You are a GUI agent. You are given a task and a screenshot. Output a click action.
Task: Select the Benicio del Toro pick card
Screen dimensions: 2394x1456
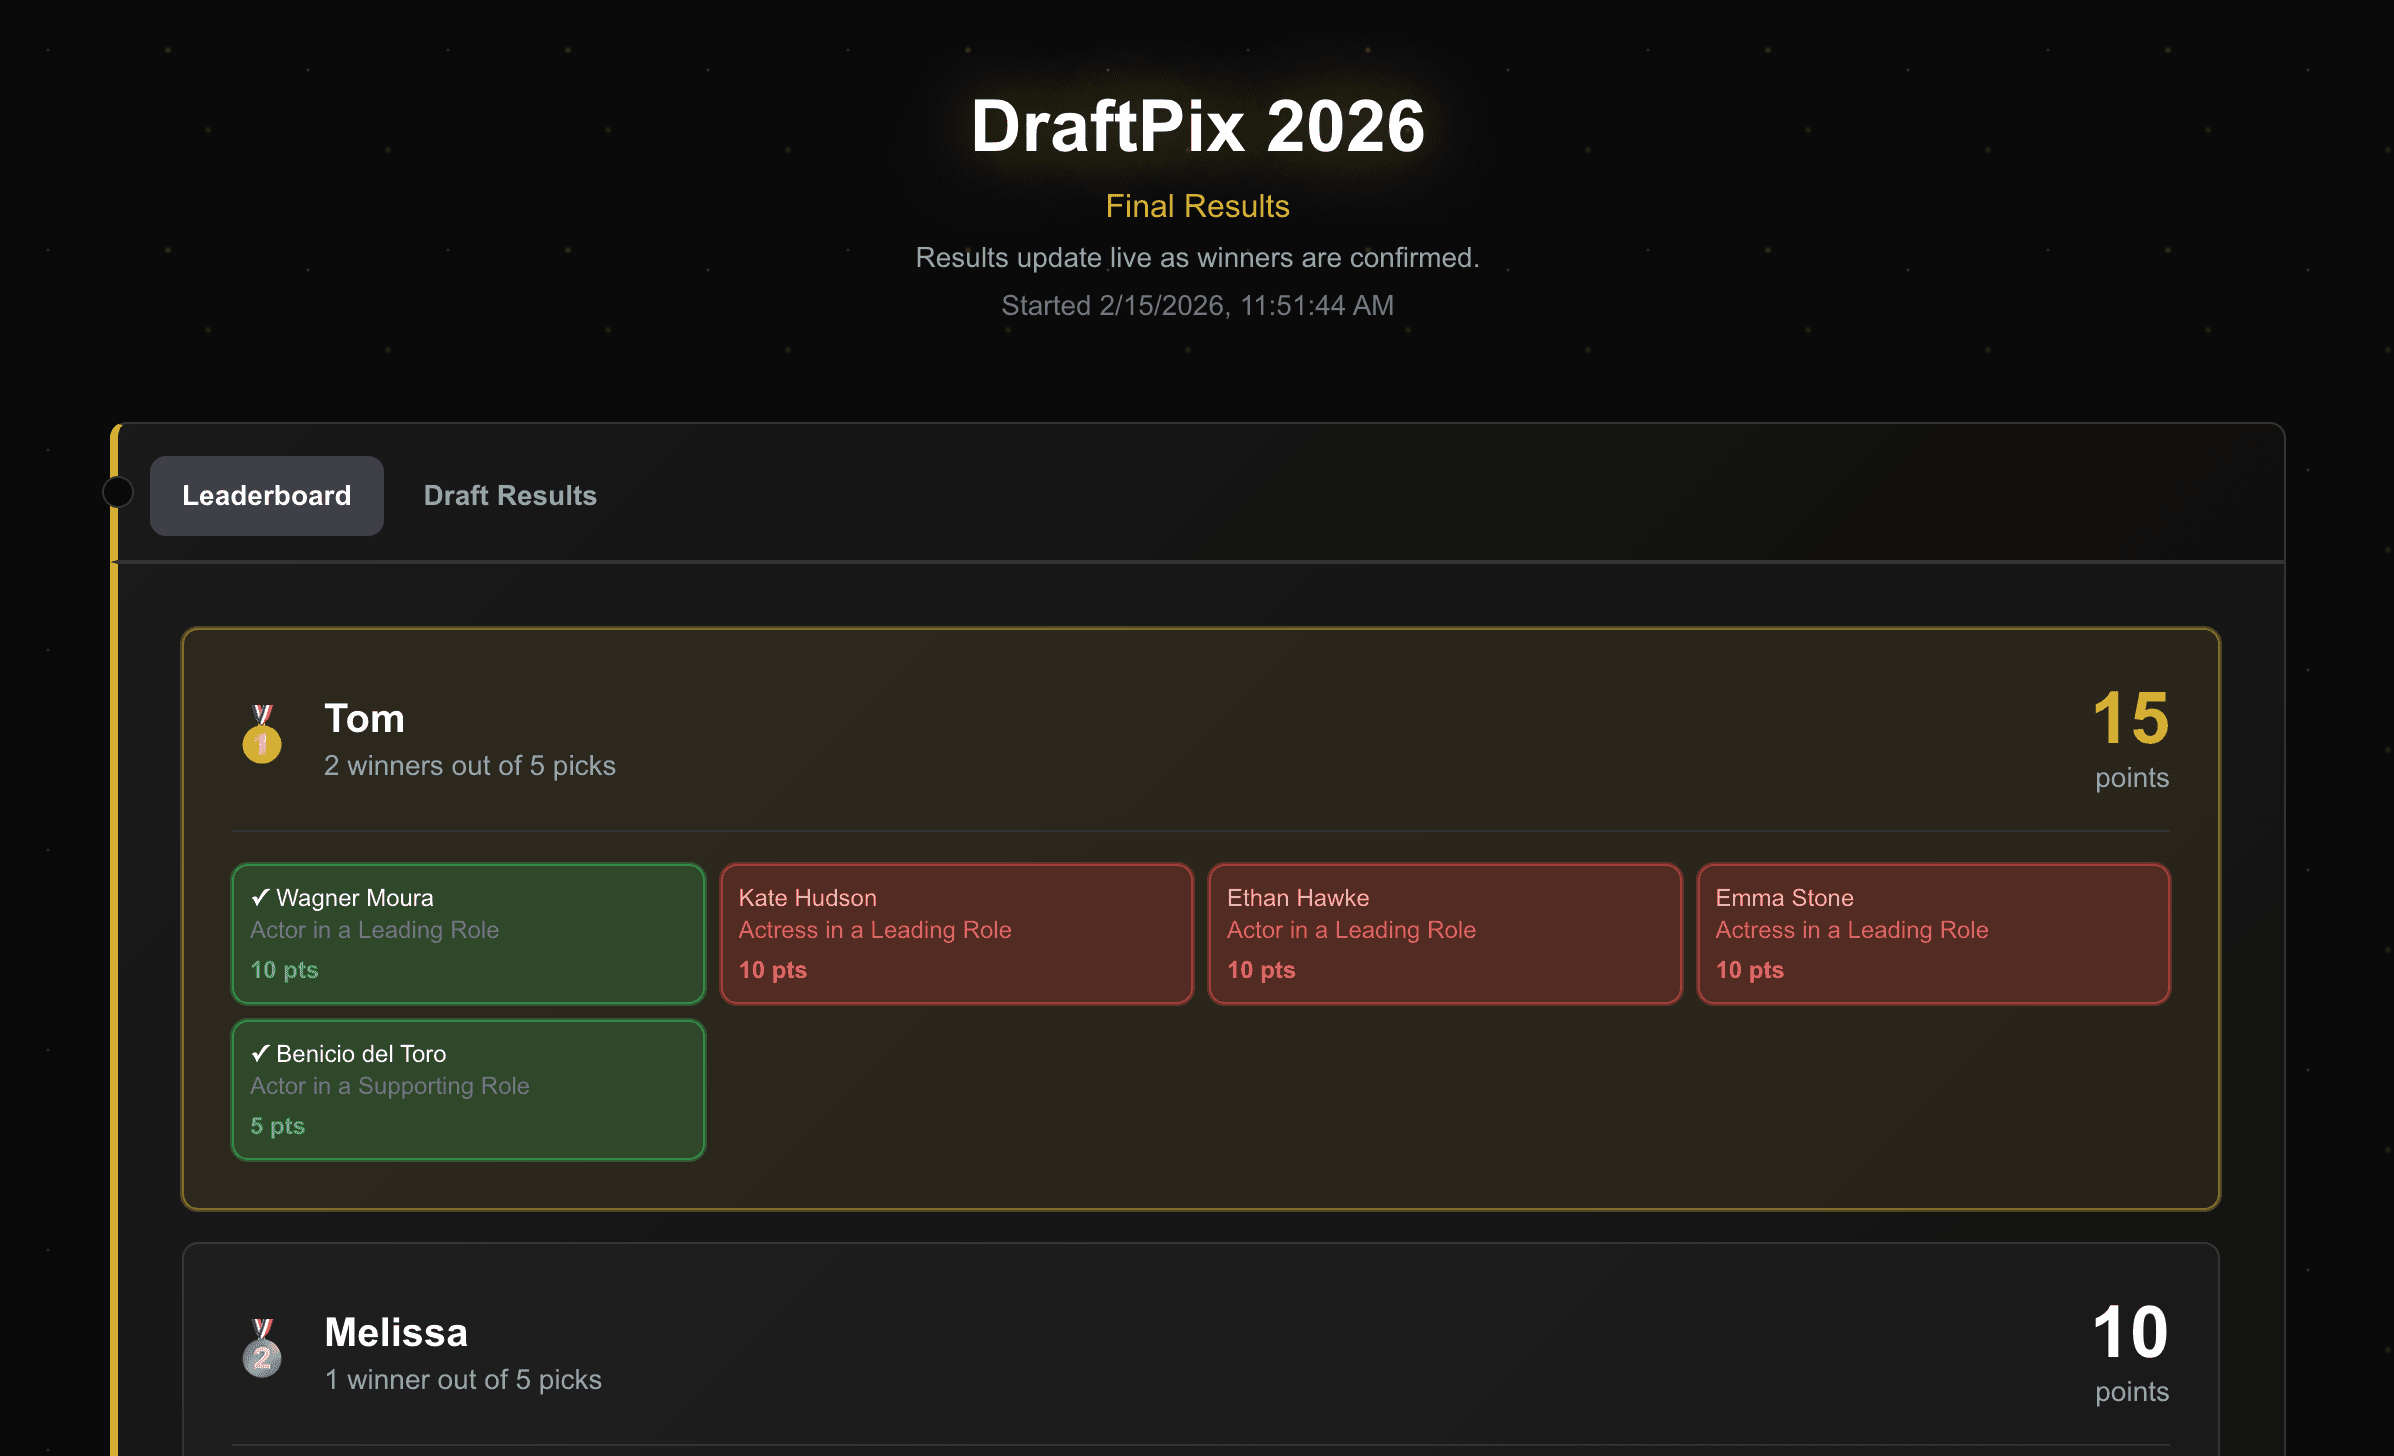[467, 1088]
